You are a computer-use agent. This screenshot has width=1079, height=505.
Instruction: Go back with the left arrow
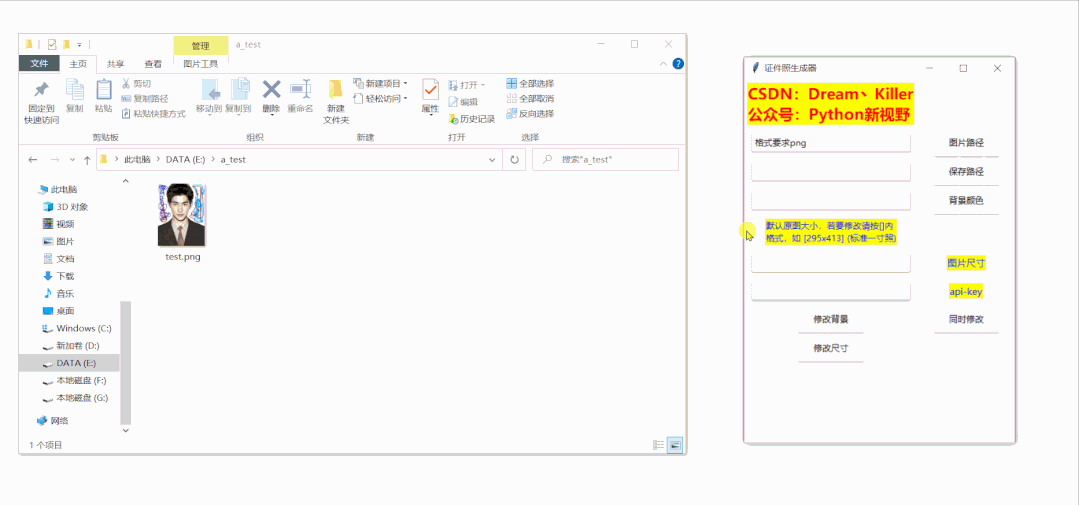[x=32, y=160]
